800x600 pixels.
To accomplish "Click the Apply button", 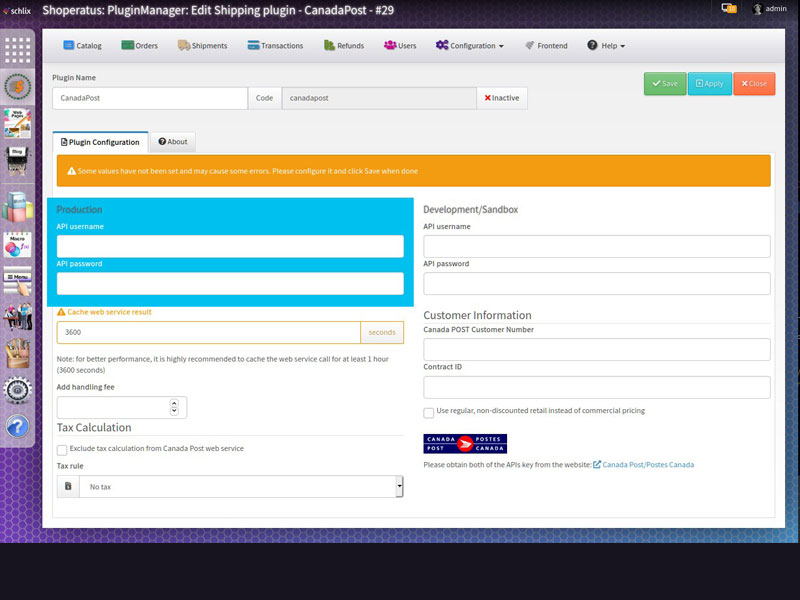I will click(710, 84).
